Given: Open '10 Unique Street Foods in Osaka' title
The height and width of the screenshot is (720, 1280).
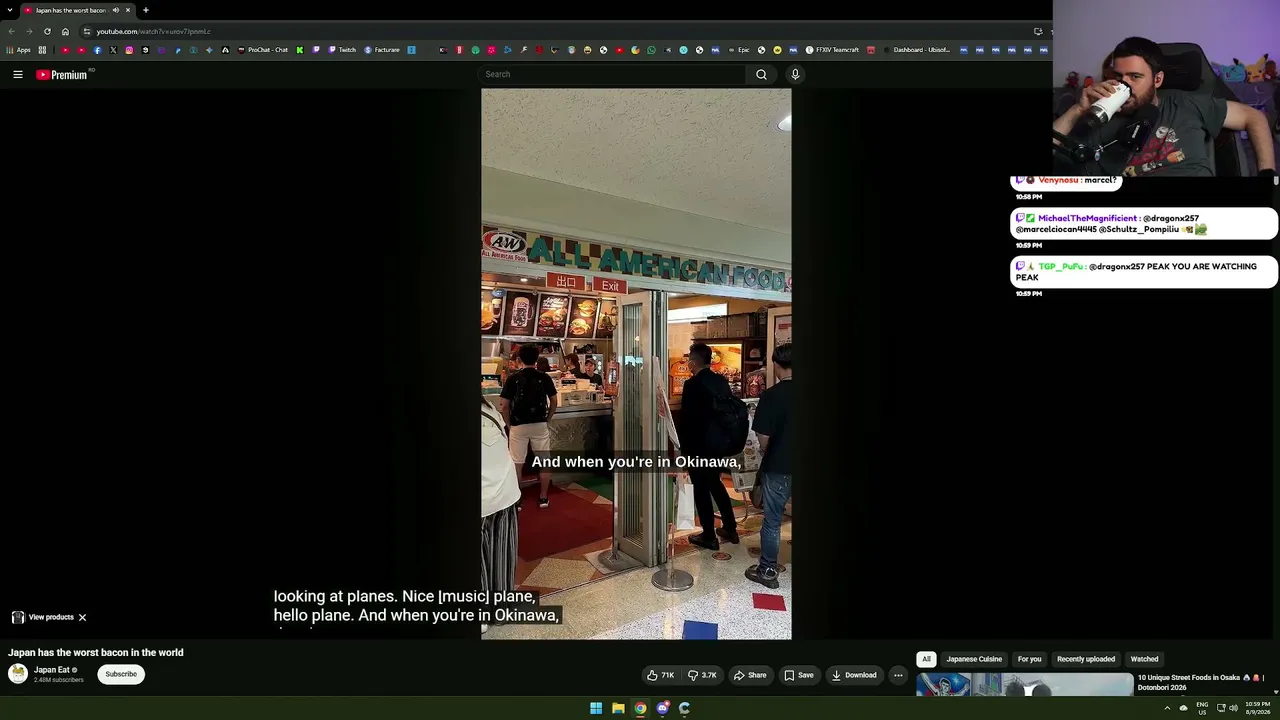Looking at the screenshot, I should pyautogui.click(x=1200, y=682).
